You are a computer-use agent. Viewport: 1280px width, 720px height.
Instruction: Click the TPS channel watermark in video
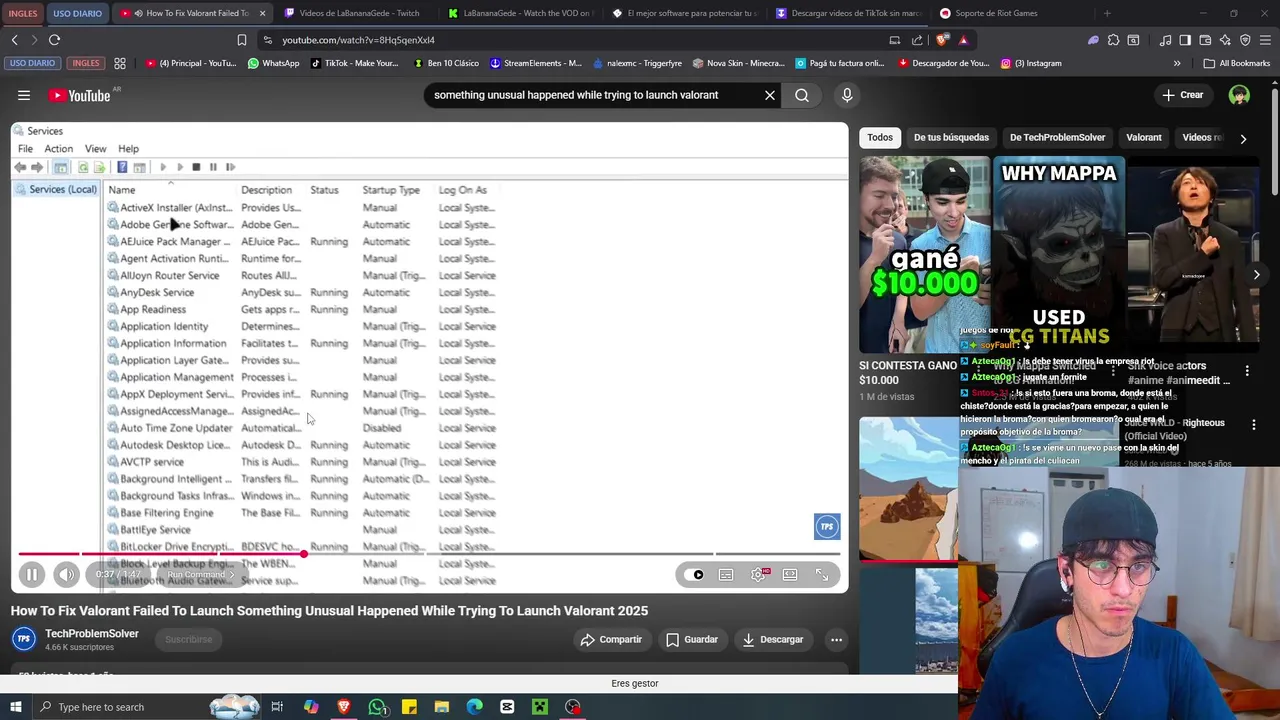[827, 527]
